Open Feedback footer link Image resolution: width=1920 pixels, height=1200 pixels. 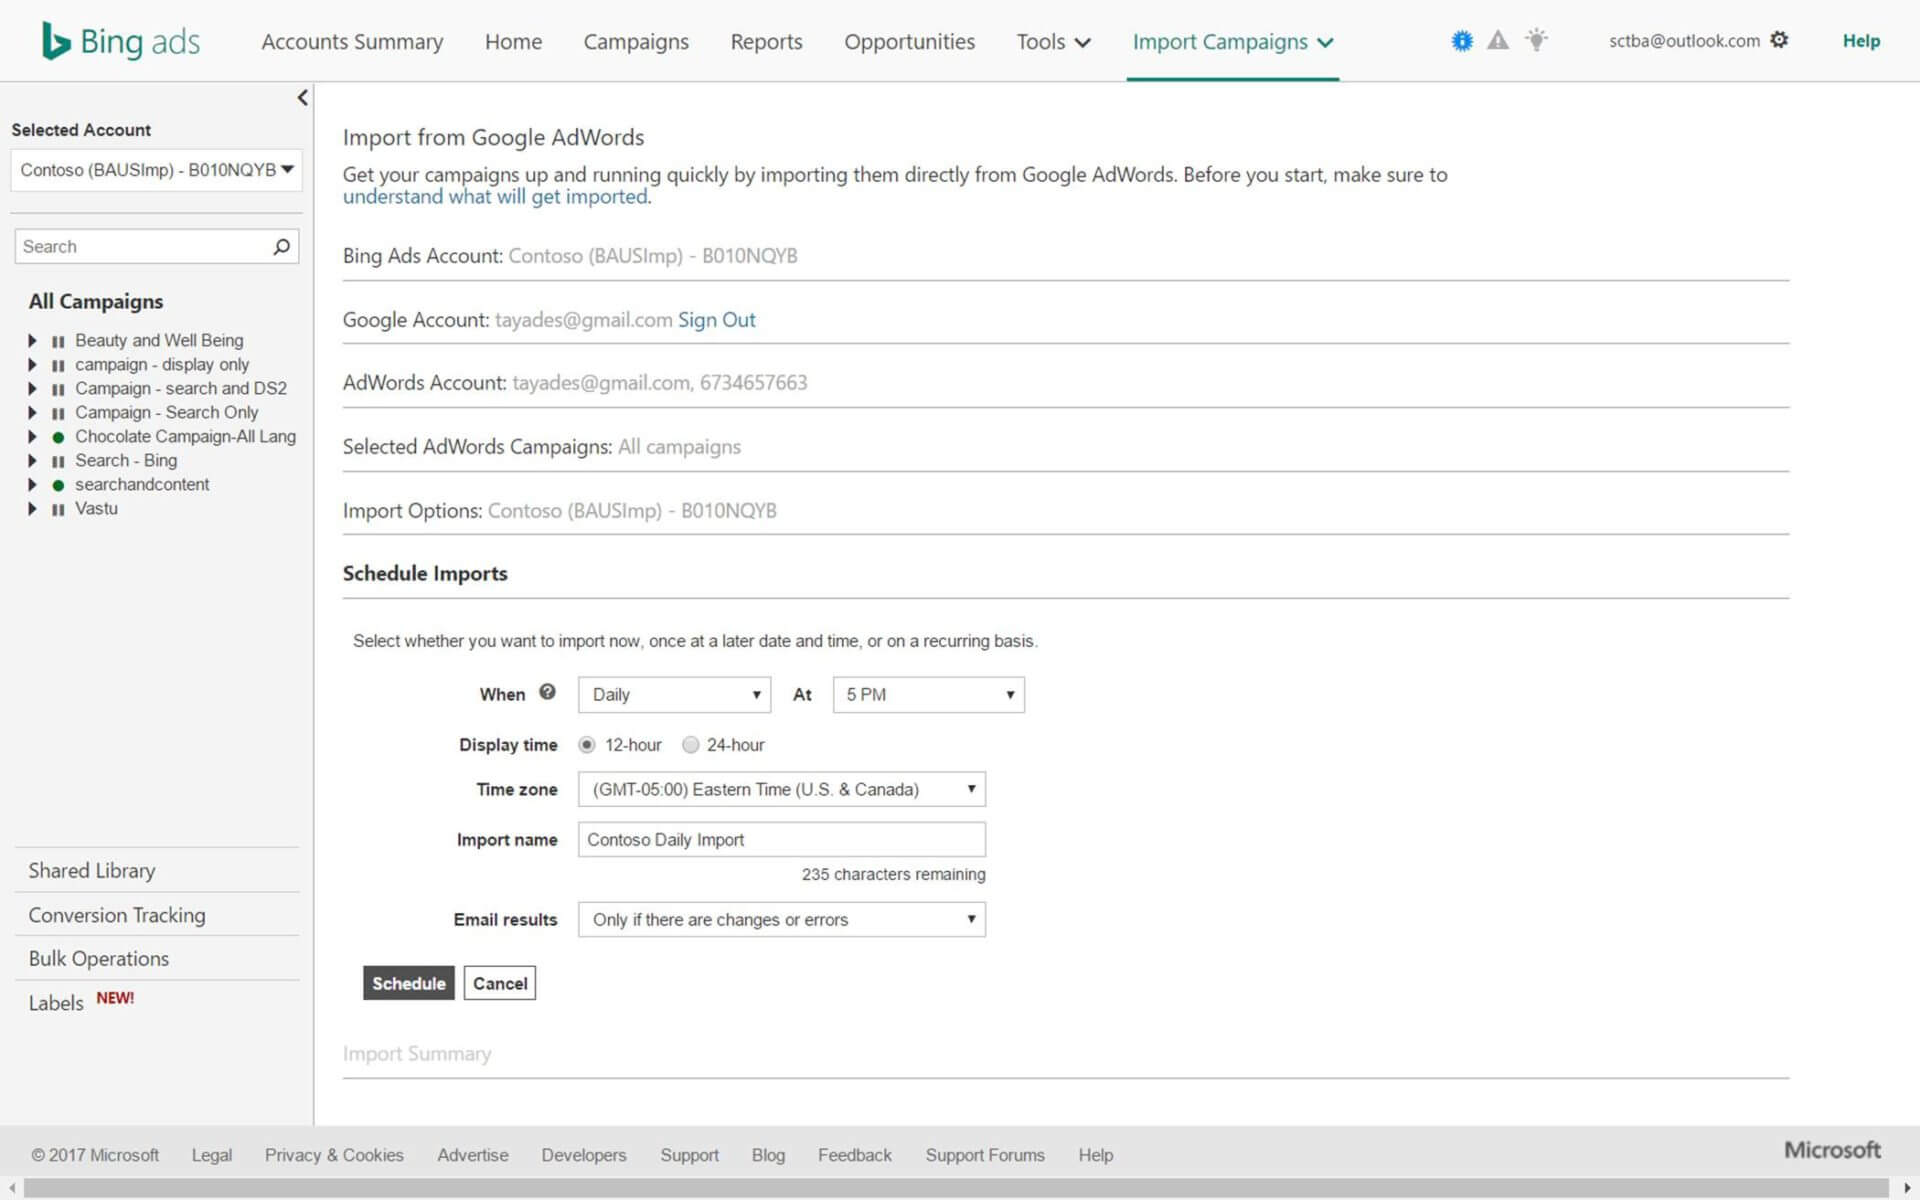click(x=854, y=1155)
